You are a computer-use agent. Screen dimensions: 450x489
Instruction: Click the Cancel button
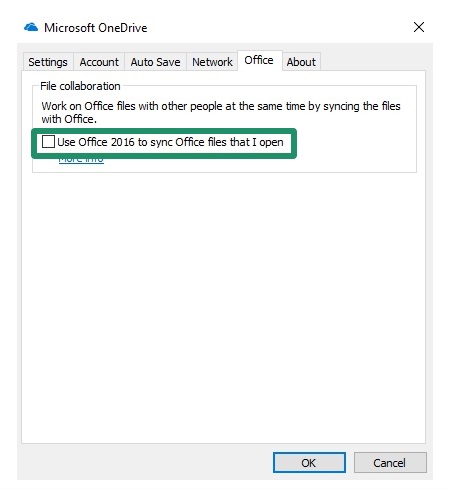tap(390, 462)
